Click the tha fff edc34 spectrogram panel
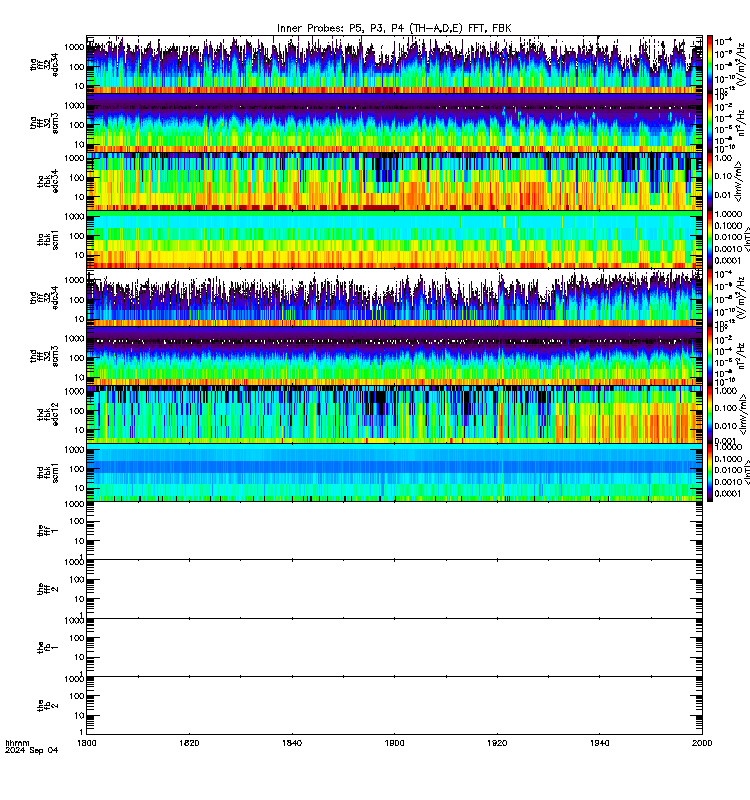 (x=394, y=64)
